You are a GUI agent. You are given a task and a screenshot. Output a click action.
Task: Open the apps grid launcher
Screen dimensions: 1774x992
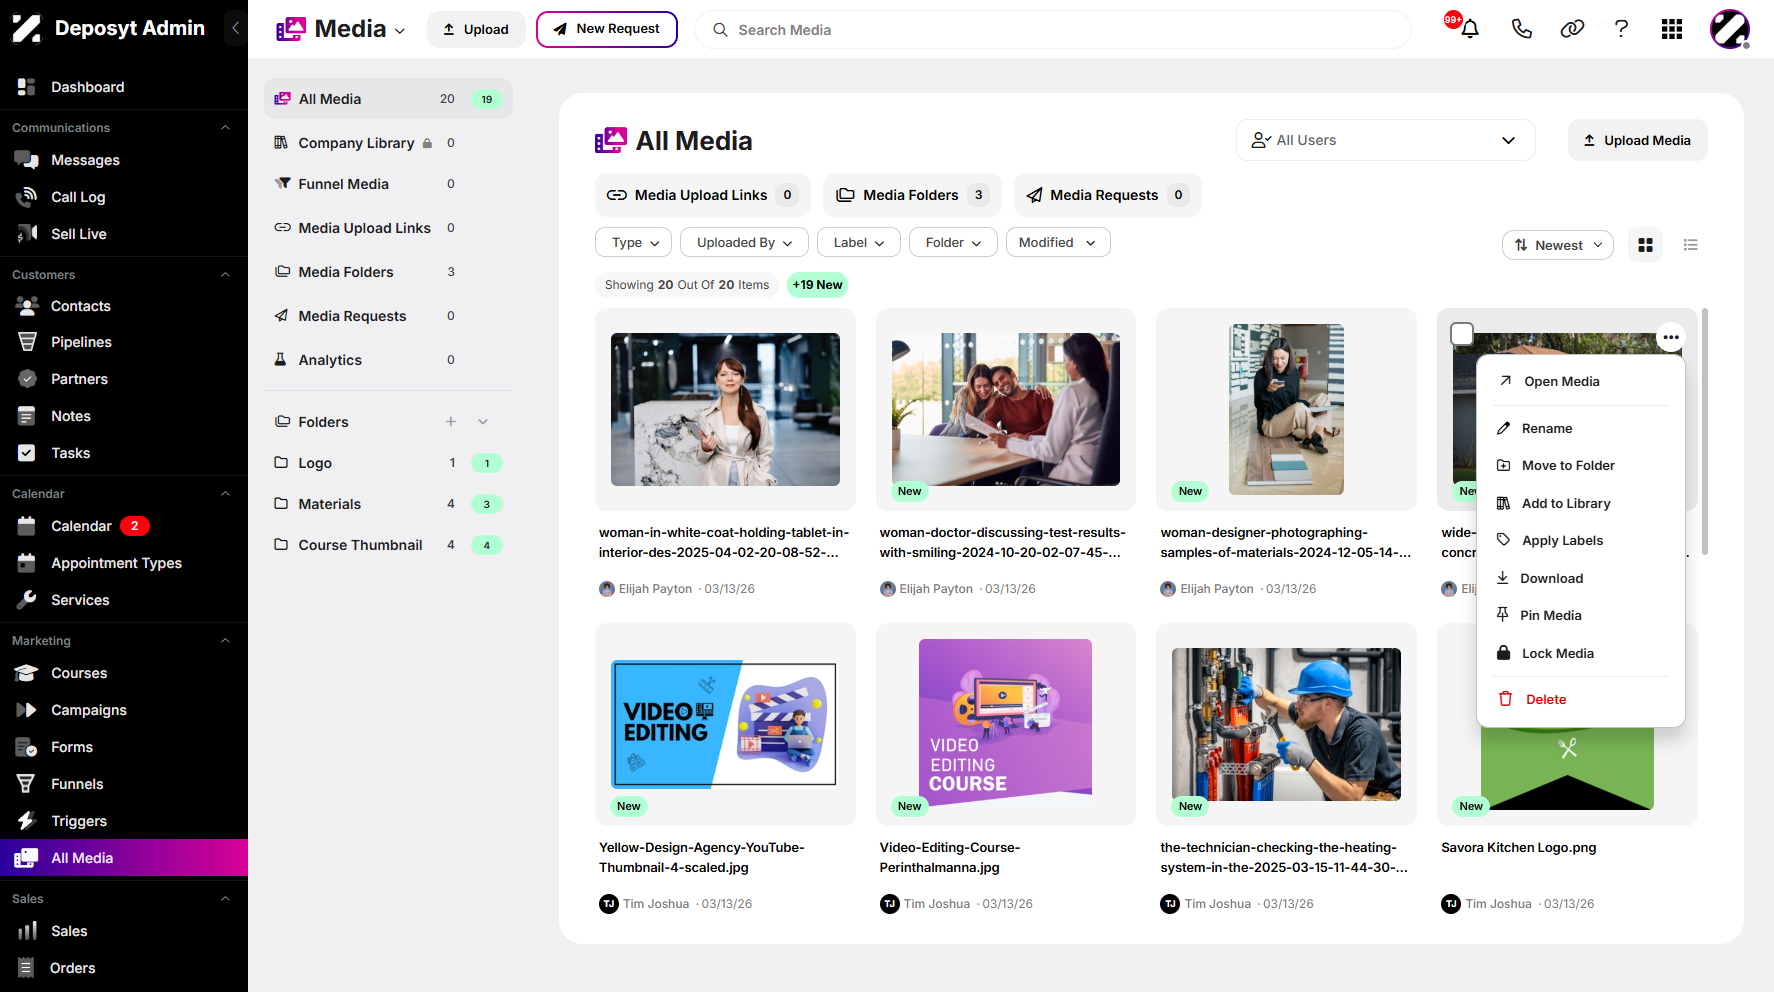tap(1672, 29)
